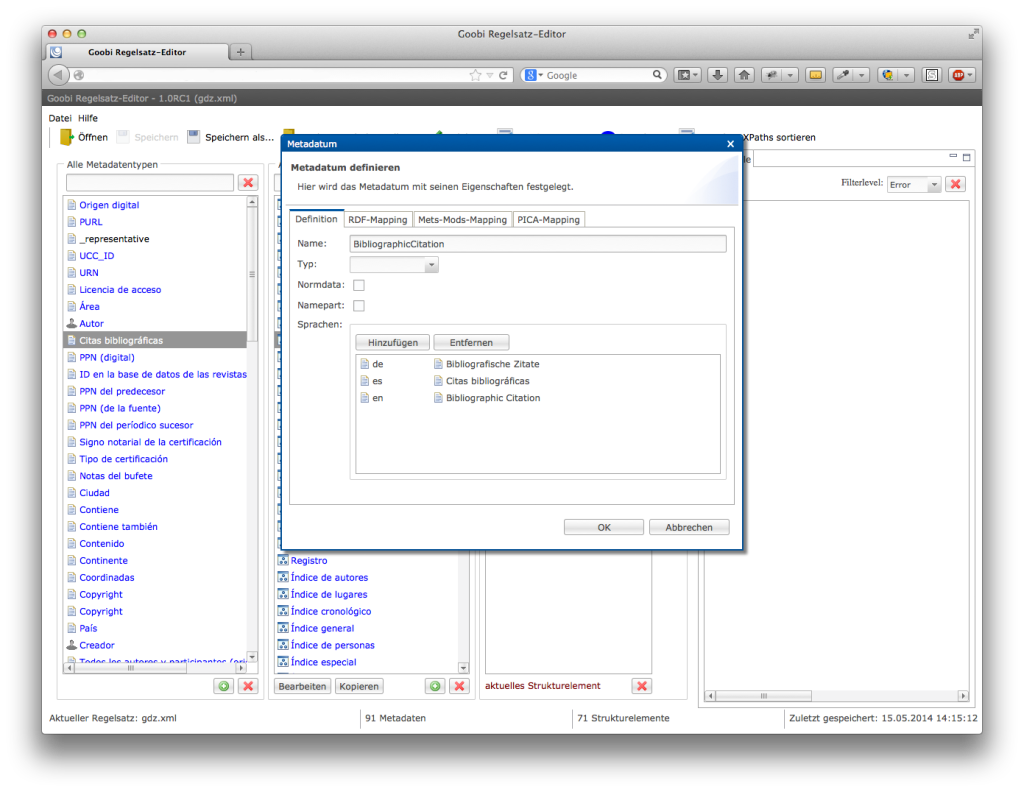Maximize the right validation panel

[967, 157]
